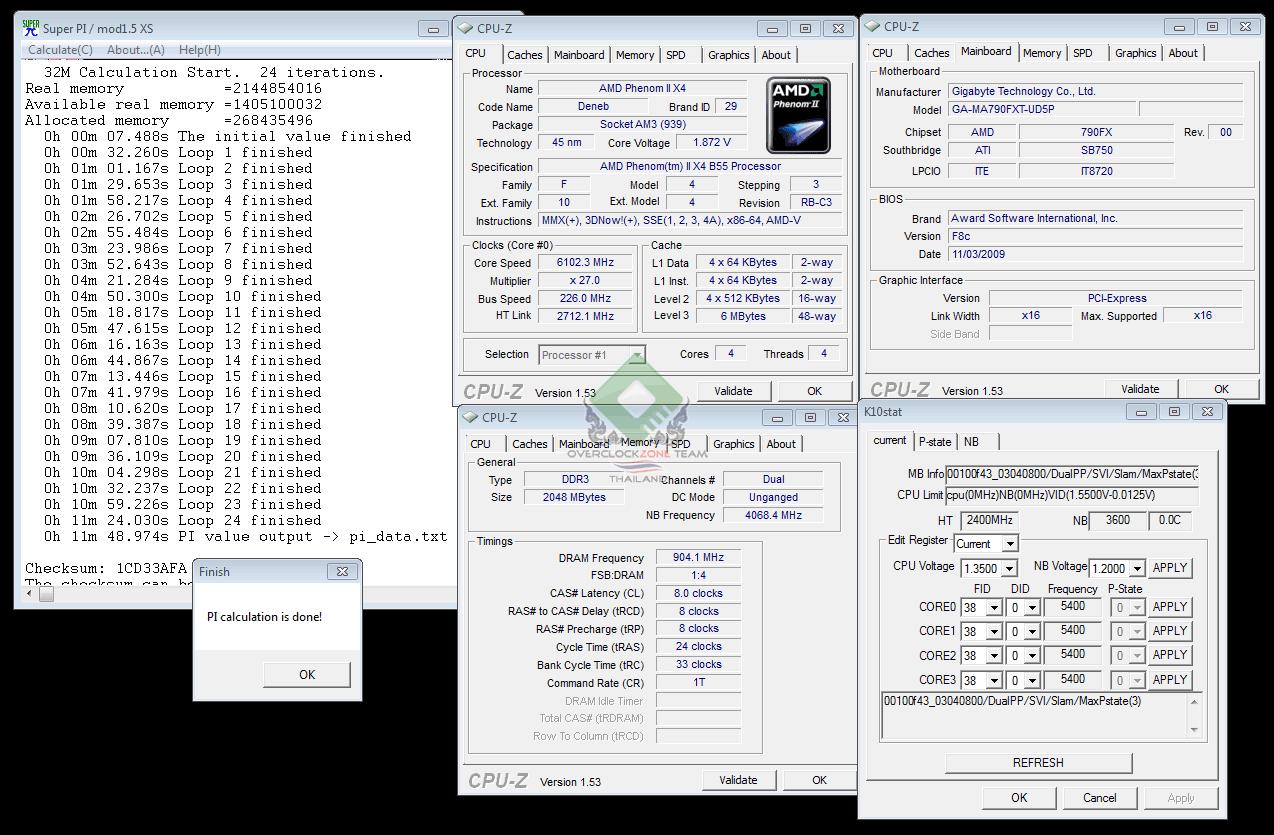Click the Super PI horizontal scrollbar thumb

click(x=45, y=594)
